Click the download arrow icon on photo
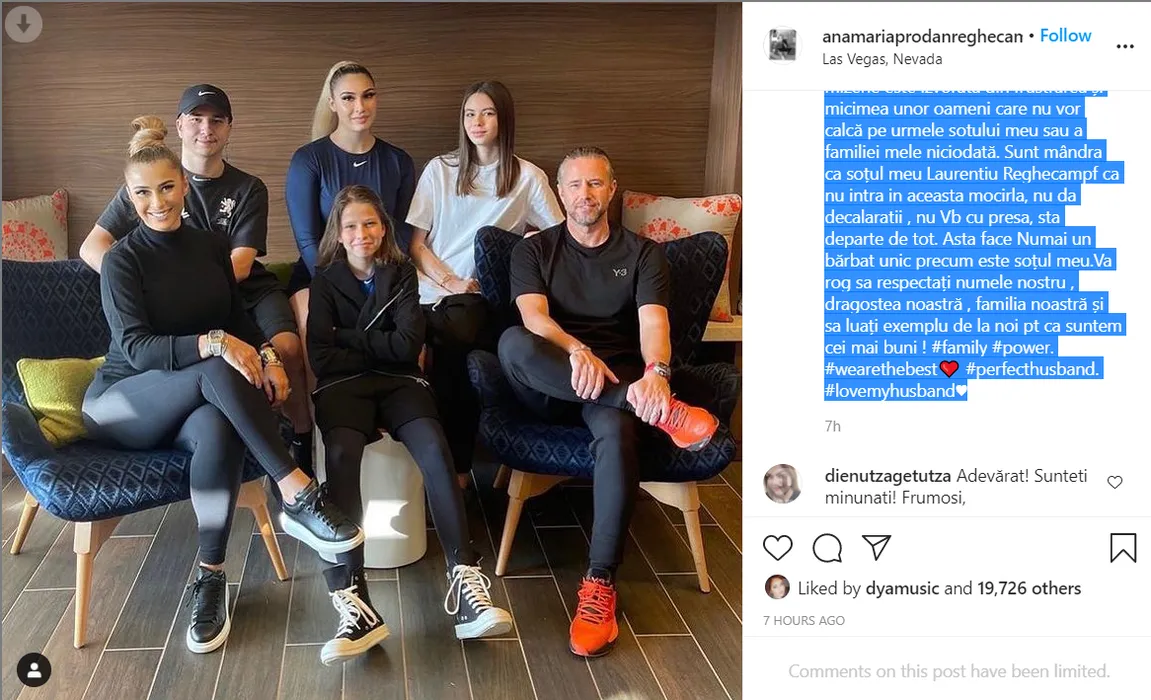Screen dimensions: 1151x700 [x=23, y=23]
